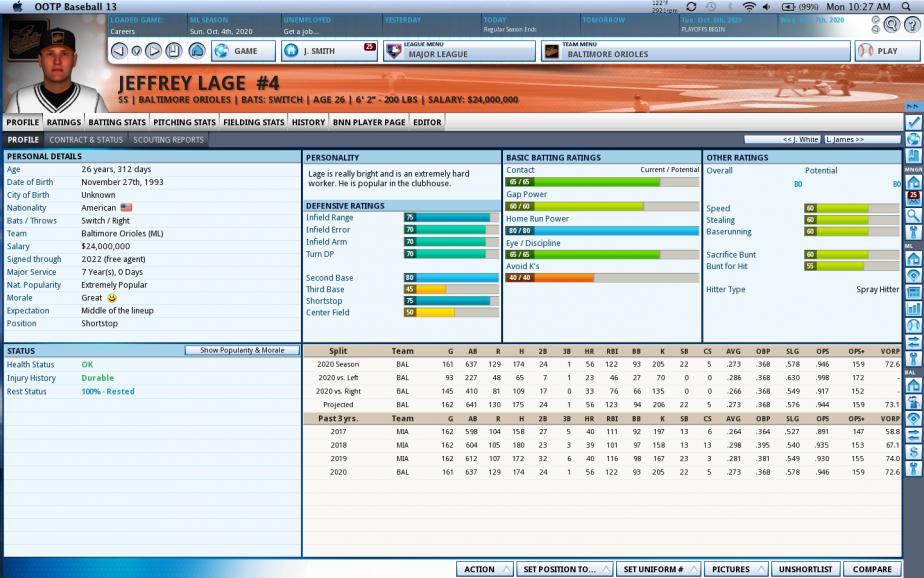Click the tools icon in MNGR sidebar section

913,232
